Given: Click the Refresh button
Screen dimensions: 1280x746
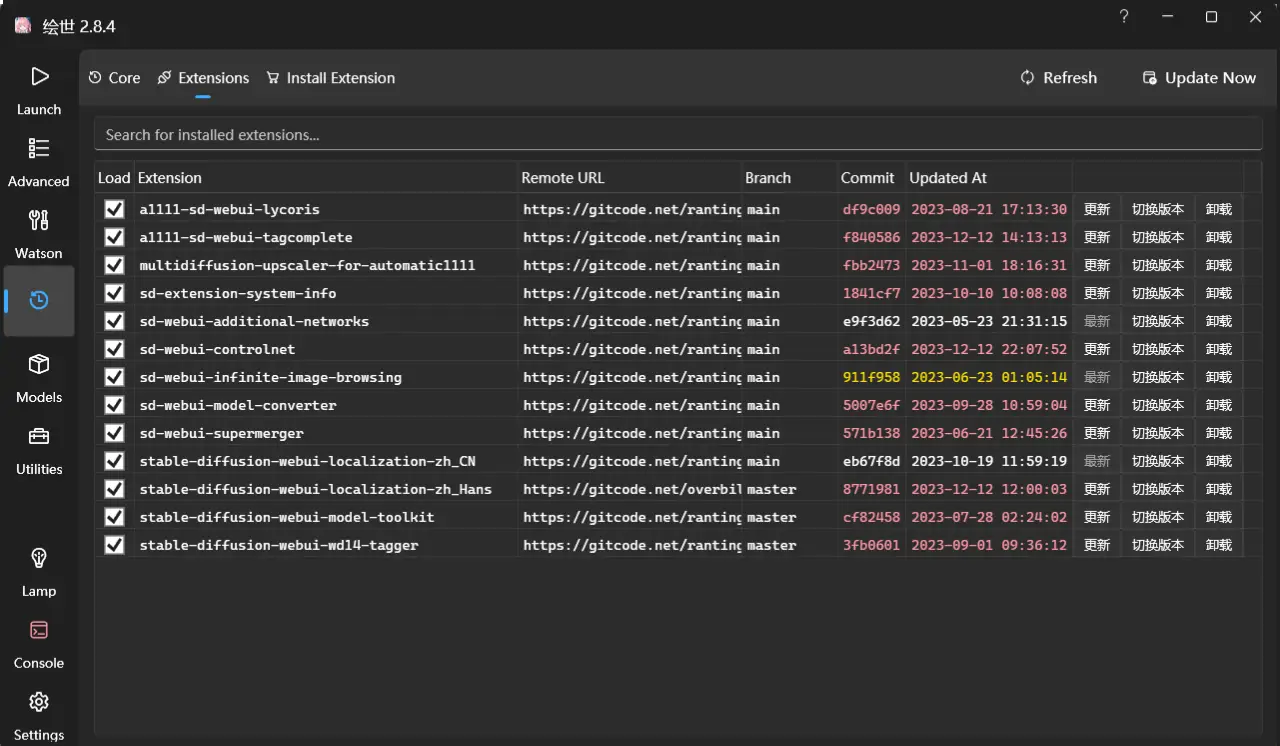Looking at the screenshot, I should pyautogui.click(x=1058, y=78).
